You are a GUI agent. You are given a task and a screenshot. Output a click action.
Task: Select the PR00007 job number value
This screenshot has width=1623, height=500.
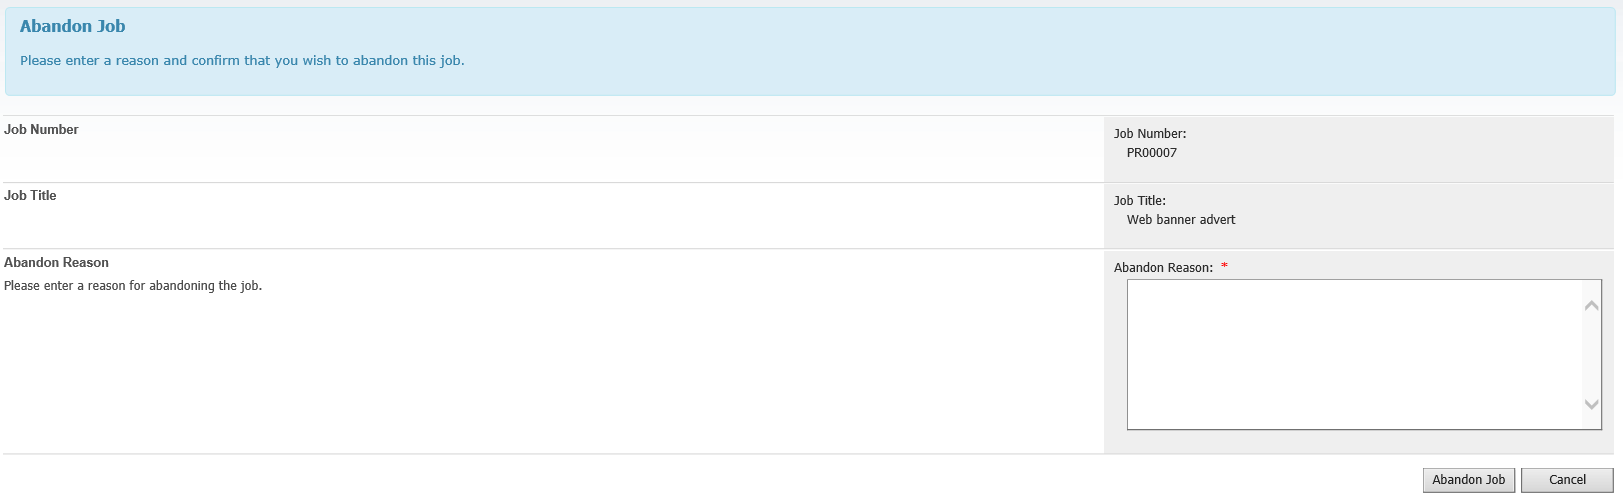point(1152,153)
